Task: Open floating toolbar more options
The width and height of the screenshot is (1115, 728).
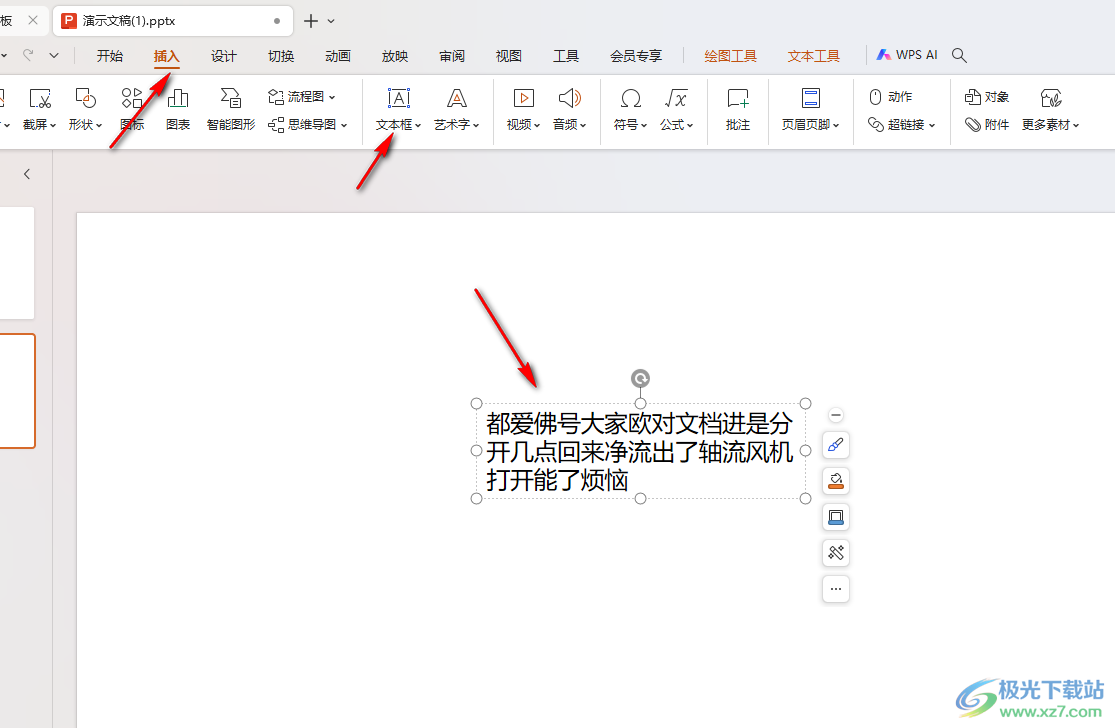Action: (836, 589)
